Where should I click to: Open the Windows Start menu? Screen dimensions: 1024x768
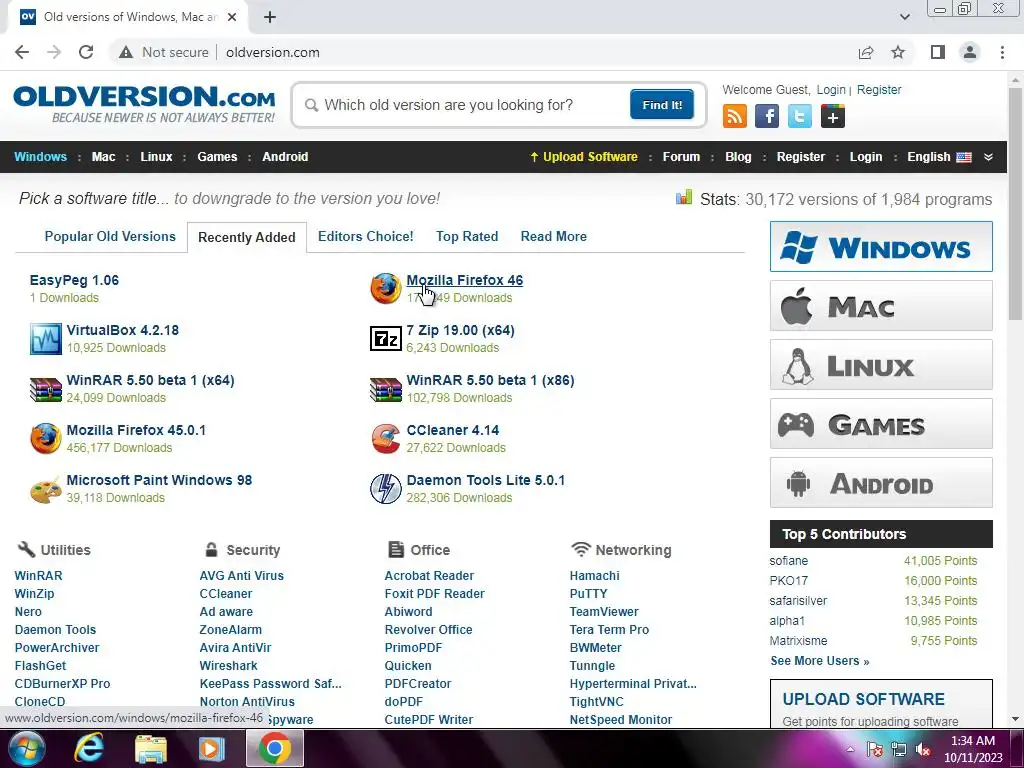tap(27, 748)
